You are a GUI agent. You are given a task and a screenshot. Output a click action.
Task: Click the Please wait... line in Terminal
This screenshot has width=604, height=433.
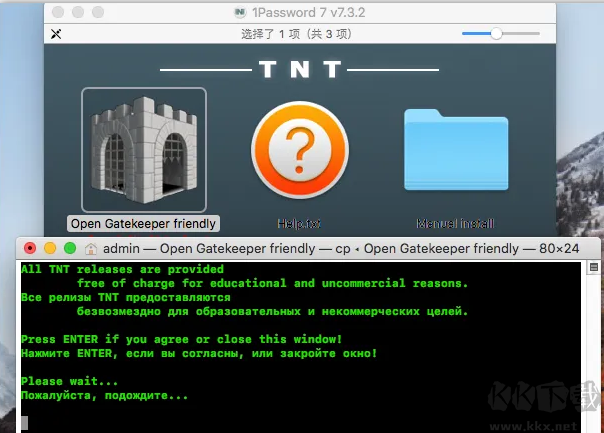pos(69,381)
